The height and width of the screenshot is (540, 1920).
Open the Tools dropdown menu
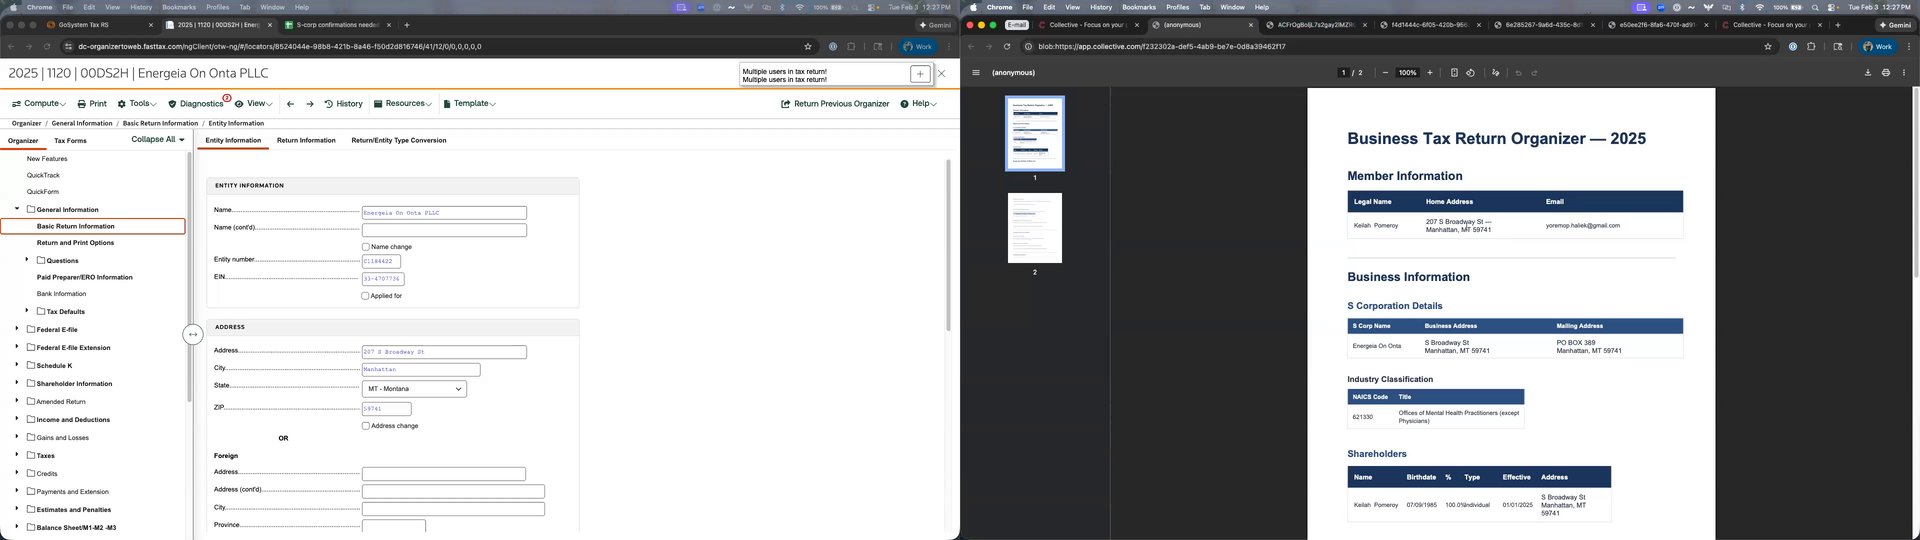137,104
